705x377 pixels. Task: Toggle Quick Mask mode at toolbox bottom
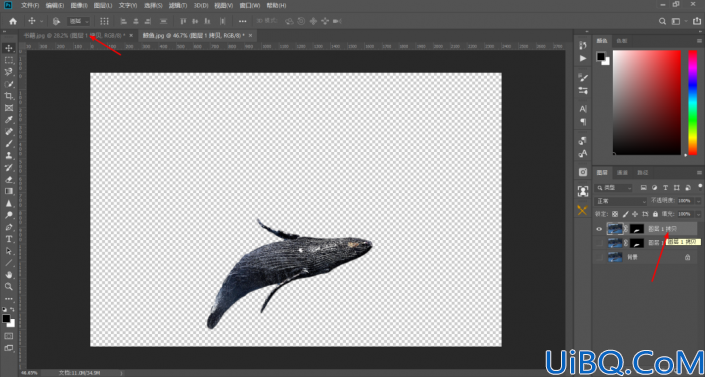(9, 336)
